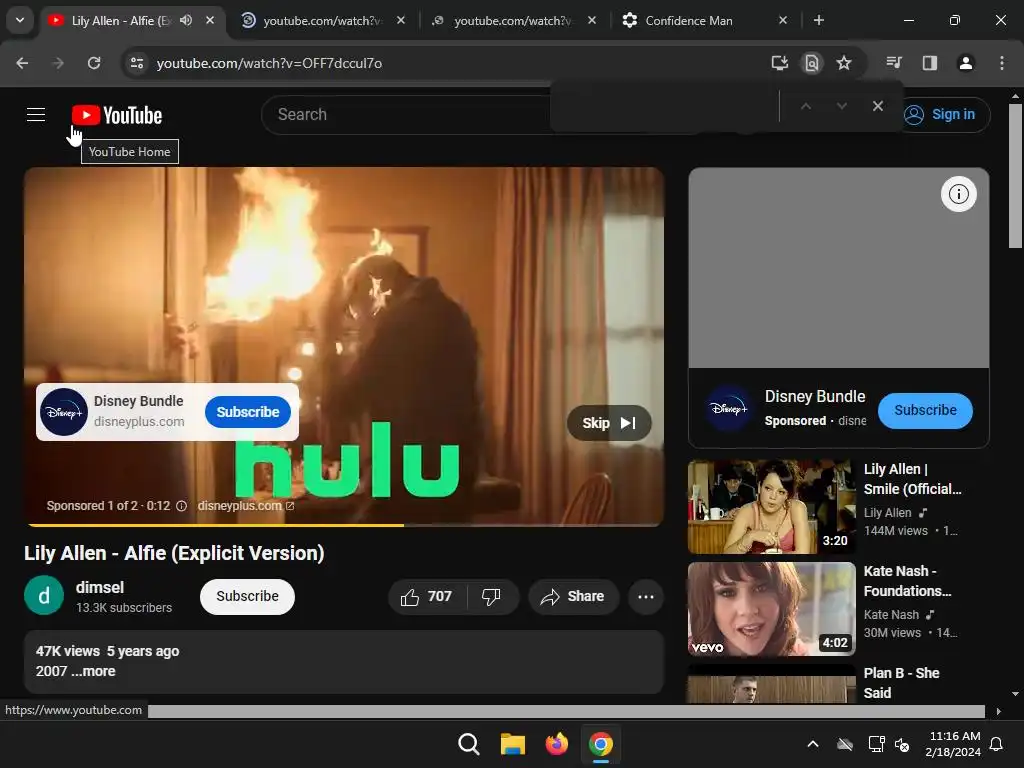
Task: Click the video ad progress bar
Action: coord(344,524)
